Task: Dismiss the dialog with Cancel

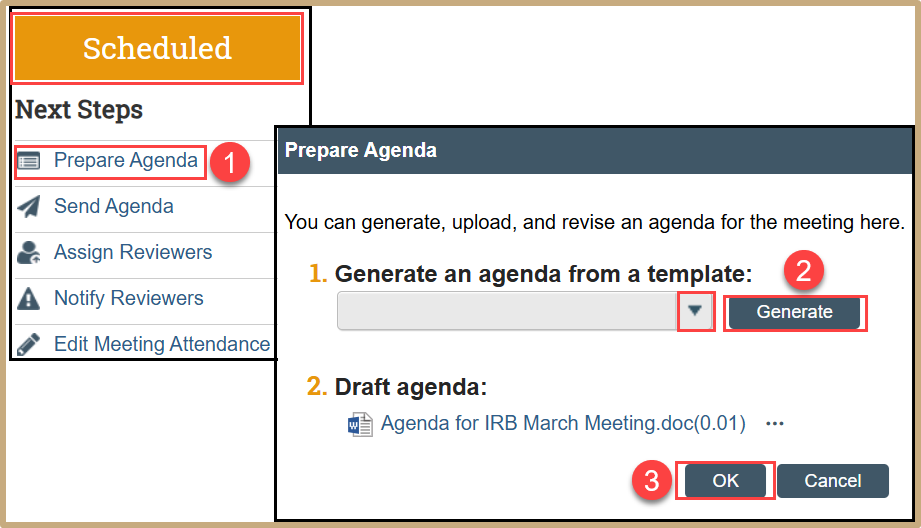Action: (832, 481)
